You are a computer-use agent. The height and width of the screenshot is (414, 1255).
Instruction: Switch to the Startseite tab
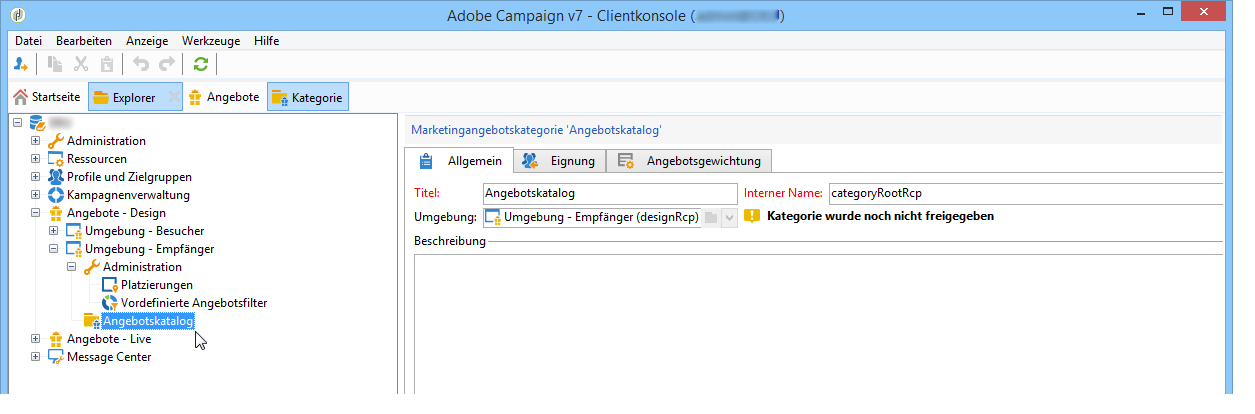click(46, 97)
